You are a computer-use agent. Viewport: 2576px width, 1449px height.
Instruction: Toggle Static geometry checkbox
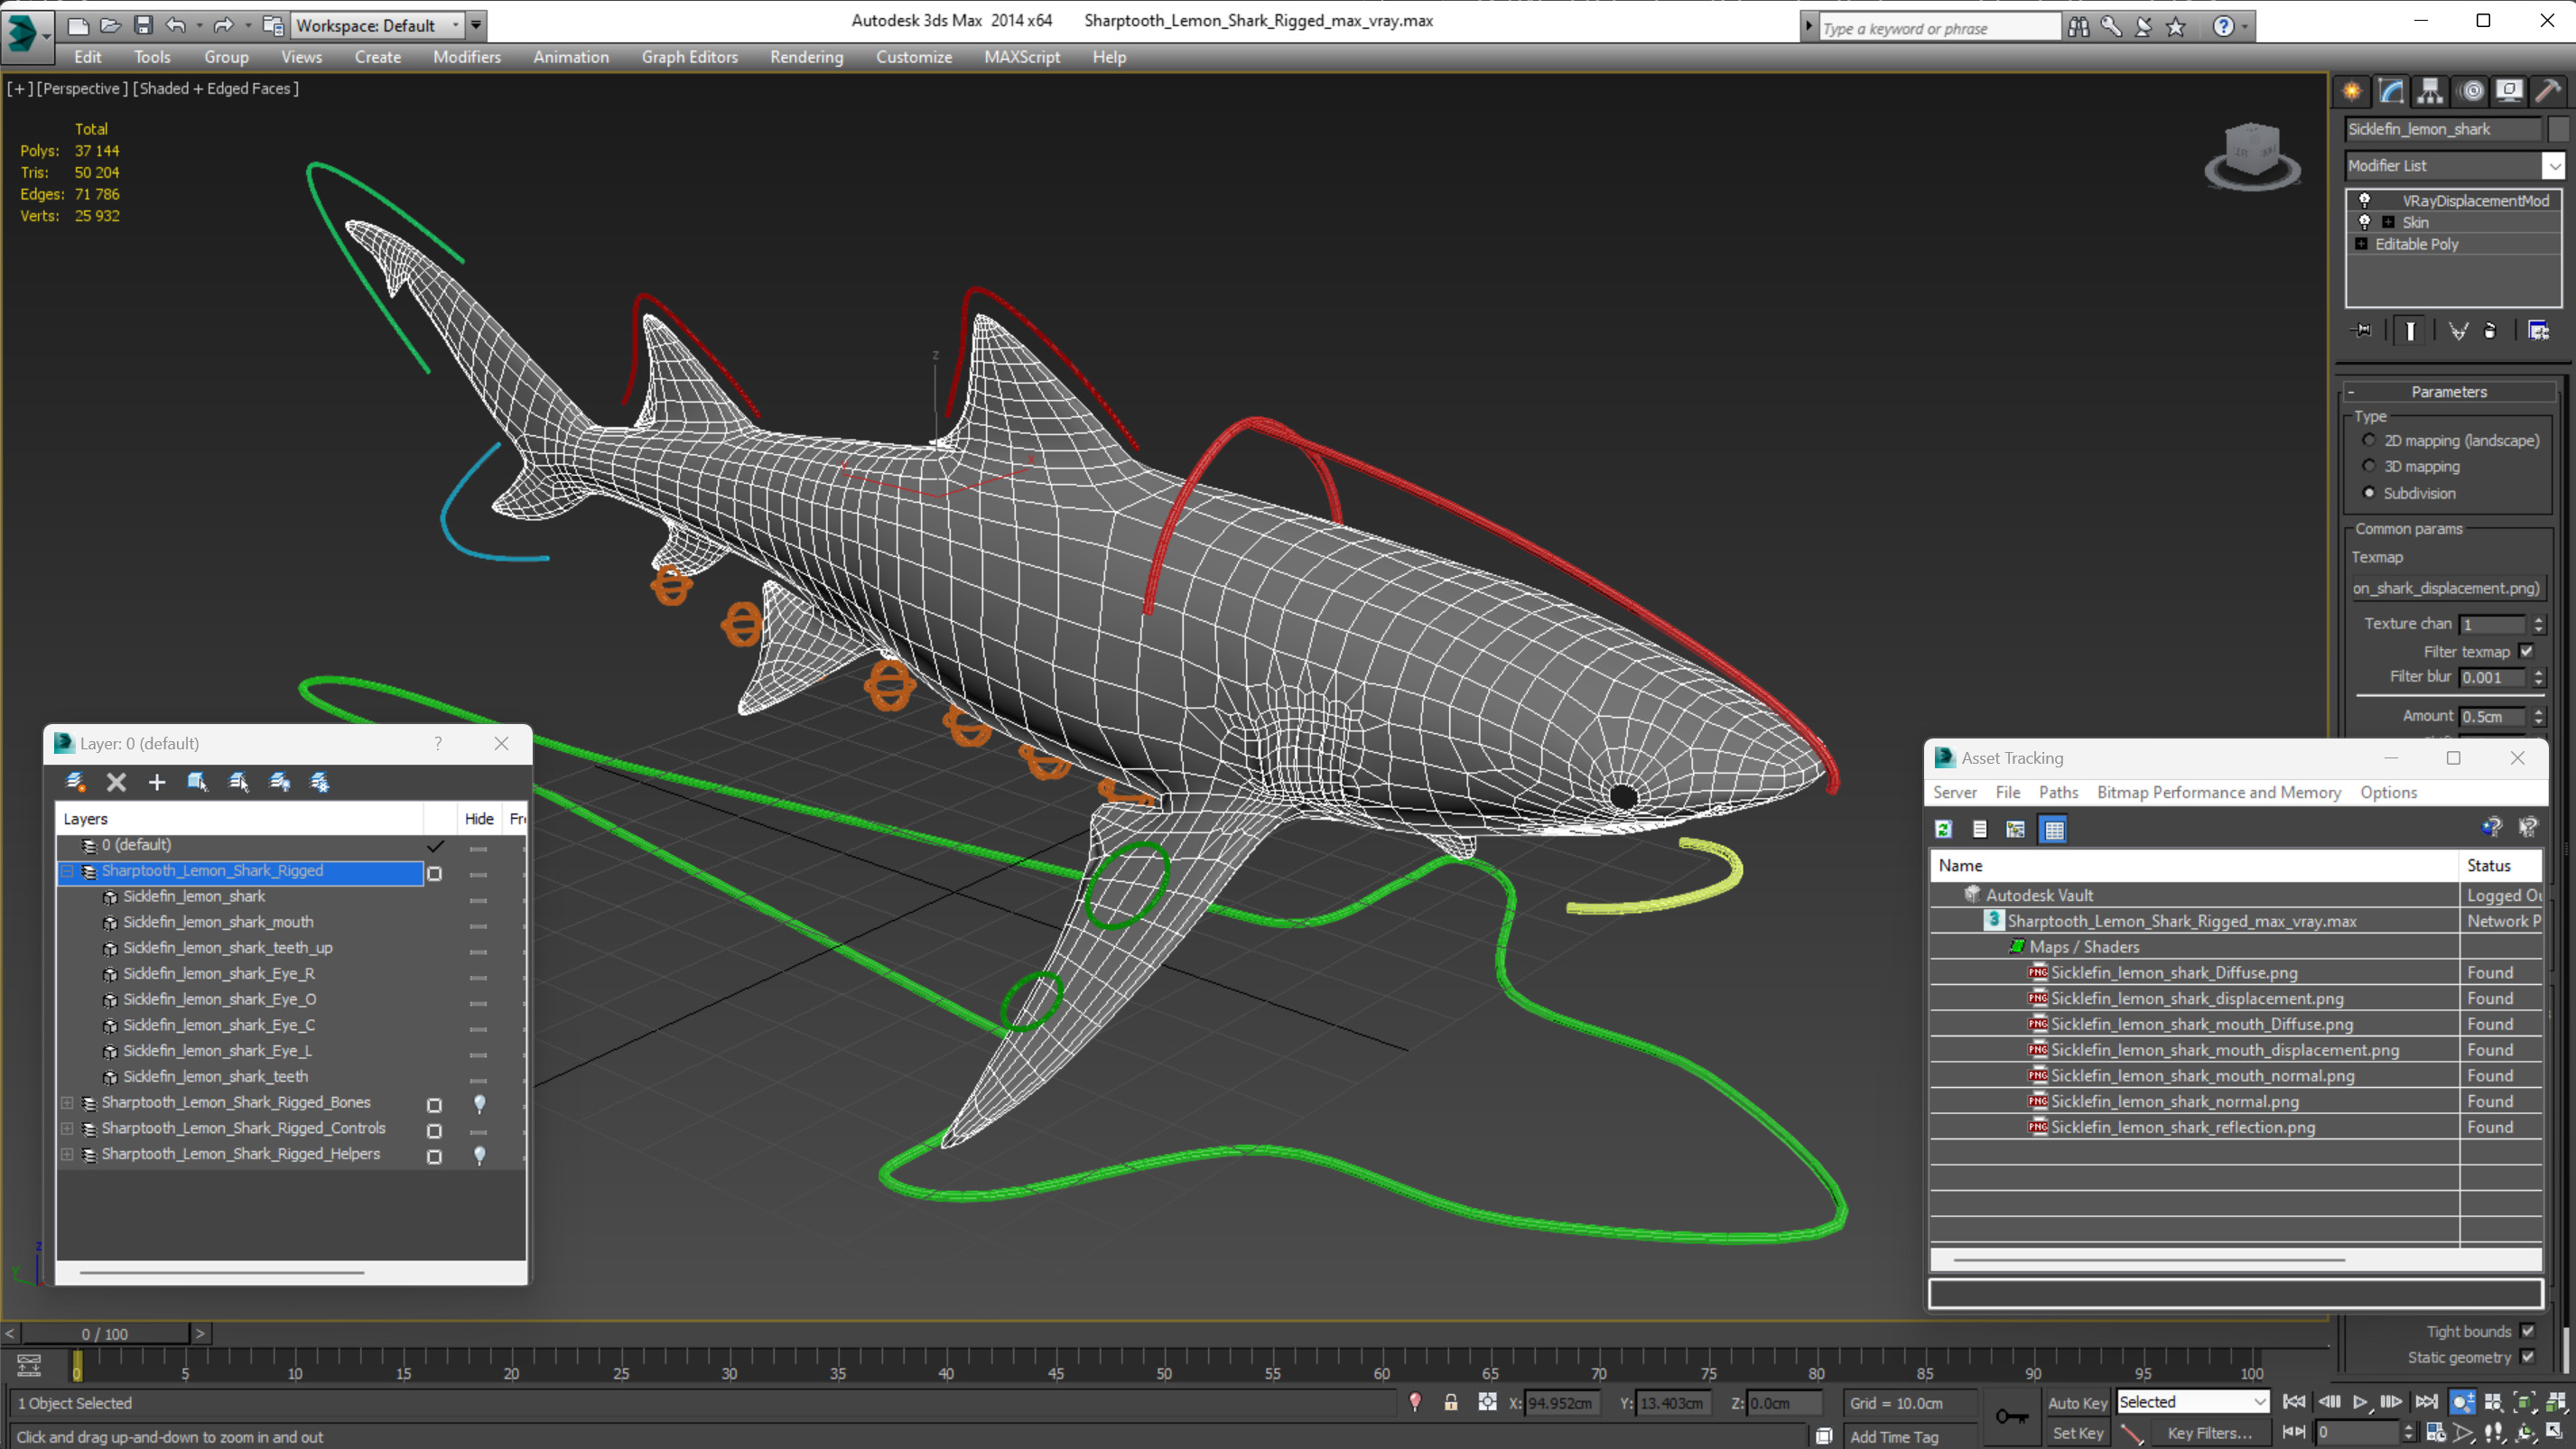[x=2527, y=1357]
